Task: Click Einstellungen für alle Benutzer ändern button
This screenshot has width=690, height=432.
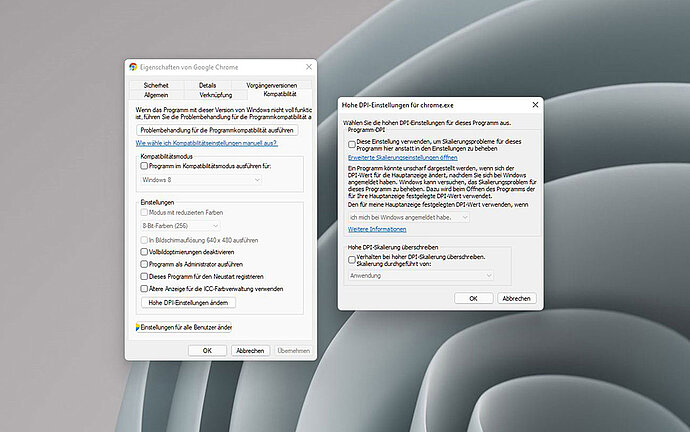Action: tap(184, 327)
